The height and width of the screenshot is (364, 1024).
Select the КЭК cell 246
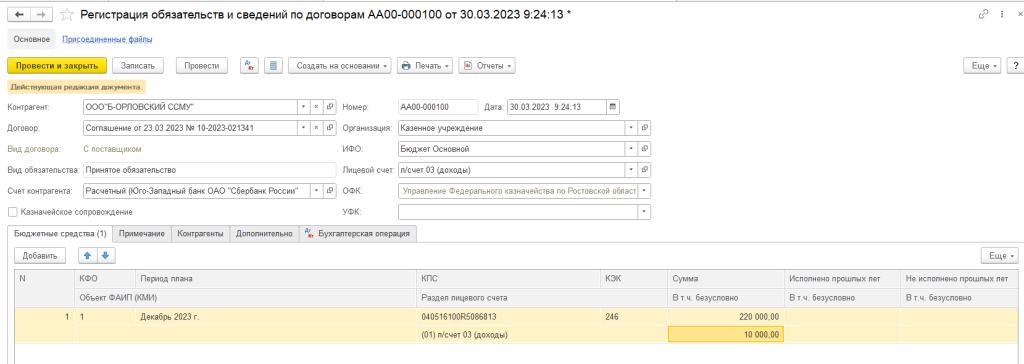tap(633, 318)
